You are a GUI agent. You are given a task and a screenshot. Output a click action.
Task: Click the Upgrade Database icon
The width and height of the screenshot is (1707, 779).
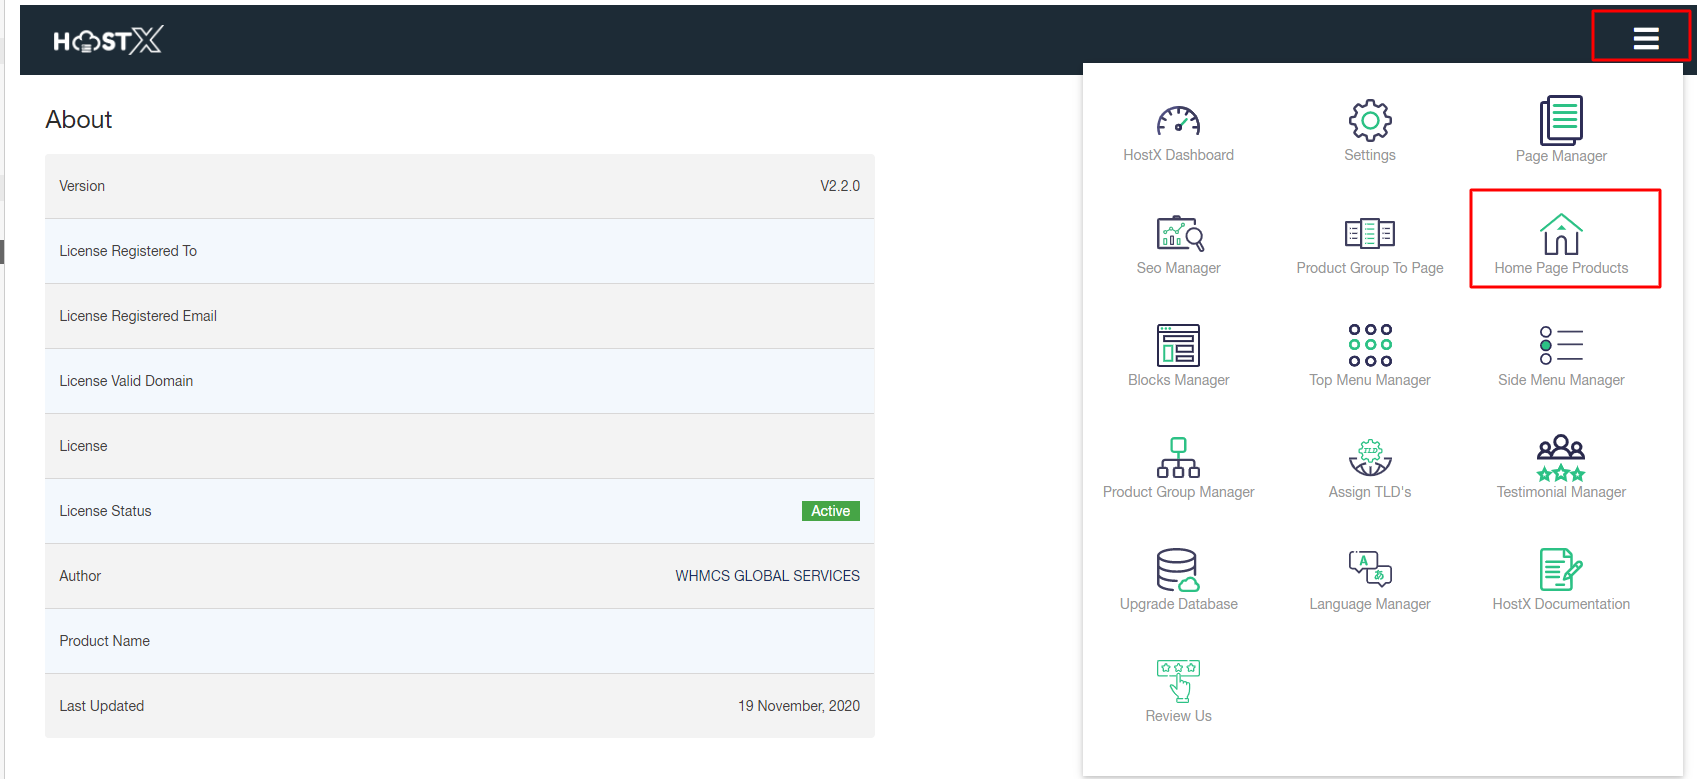[1178, 570]
